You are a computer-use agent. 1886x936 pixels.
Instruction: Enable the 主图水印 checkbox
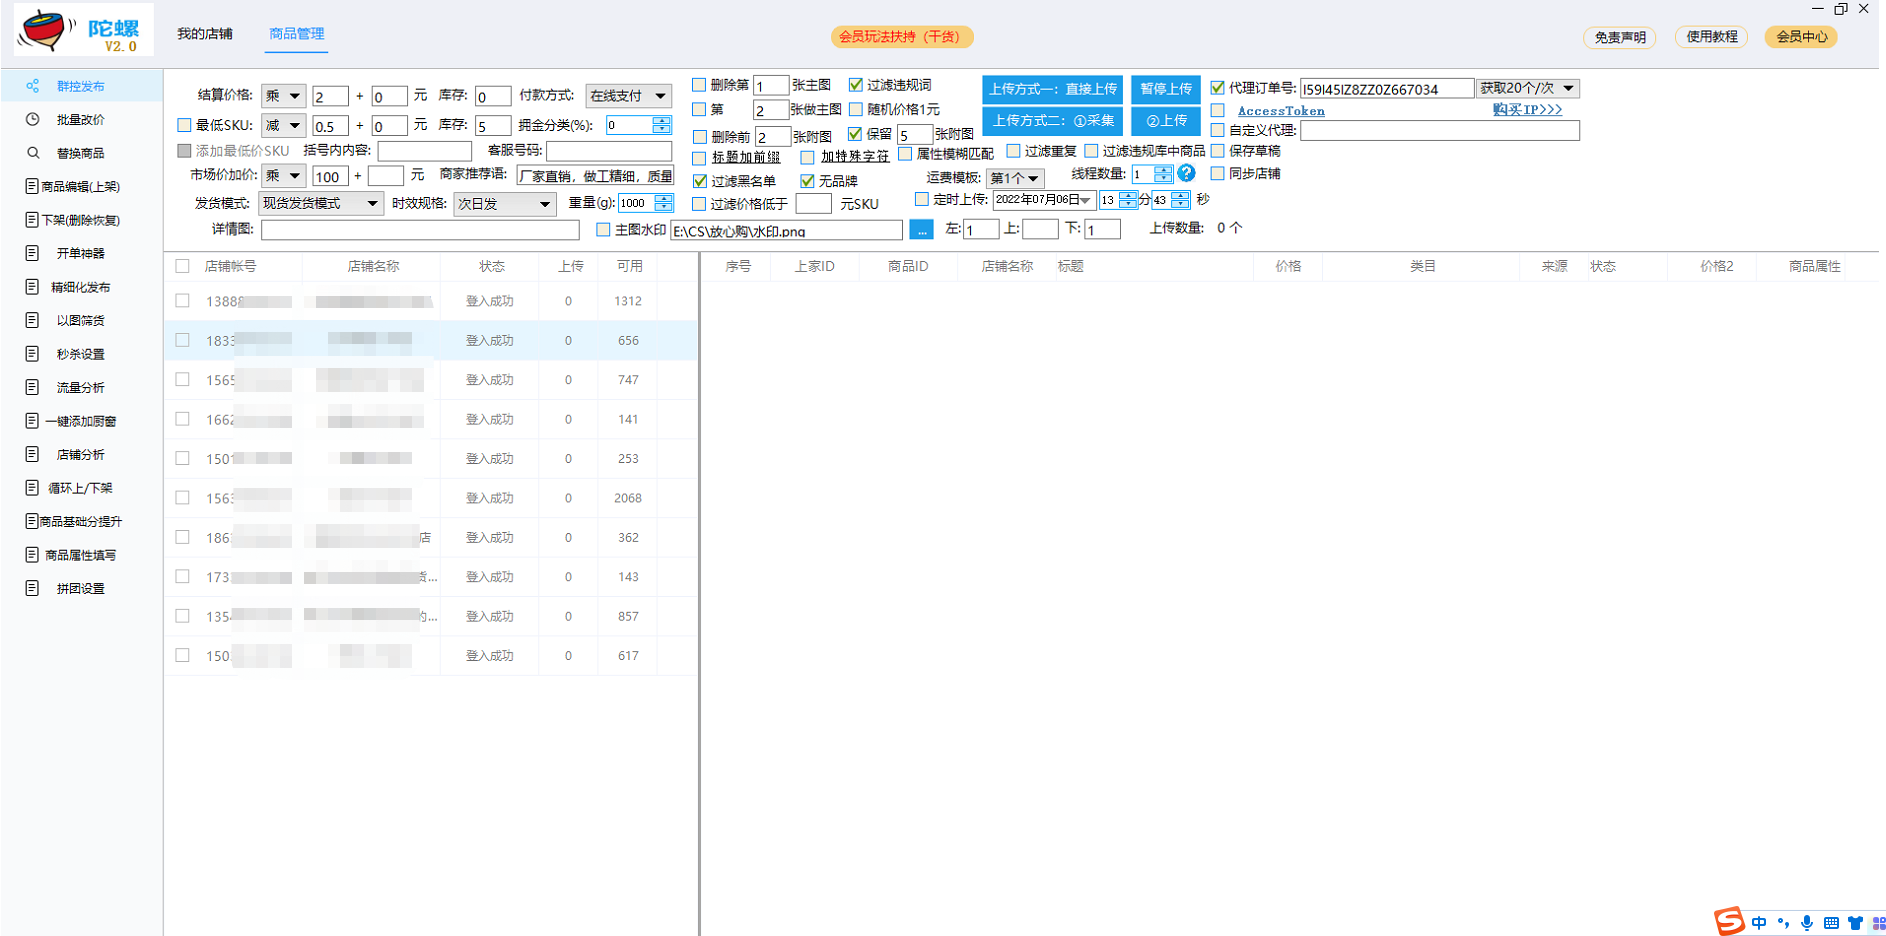pyautogui.click(x=603, y=230)
